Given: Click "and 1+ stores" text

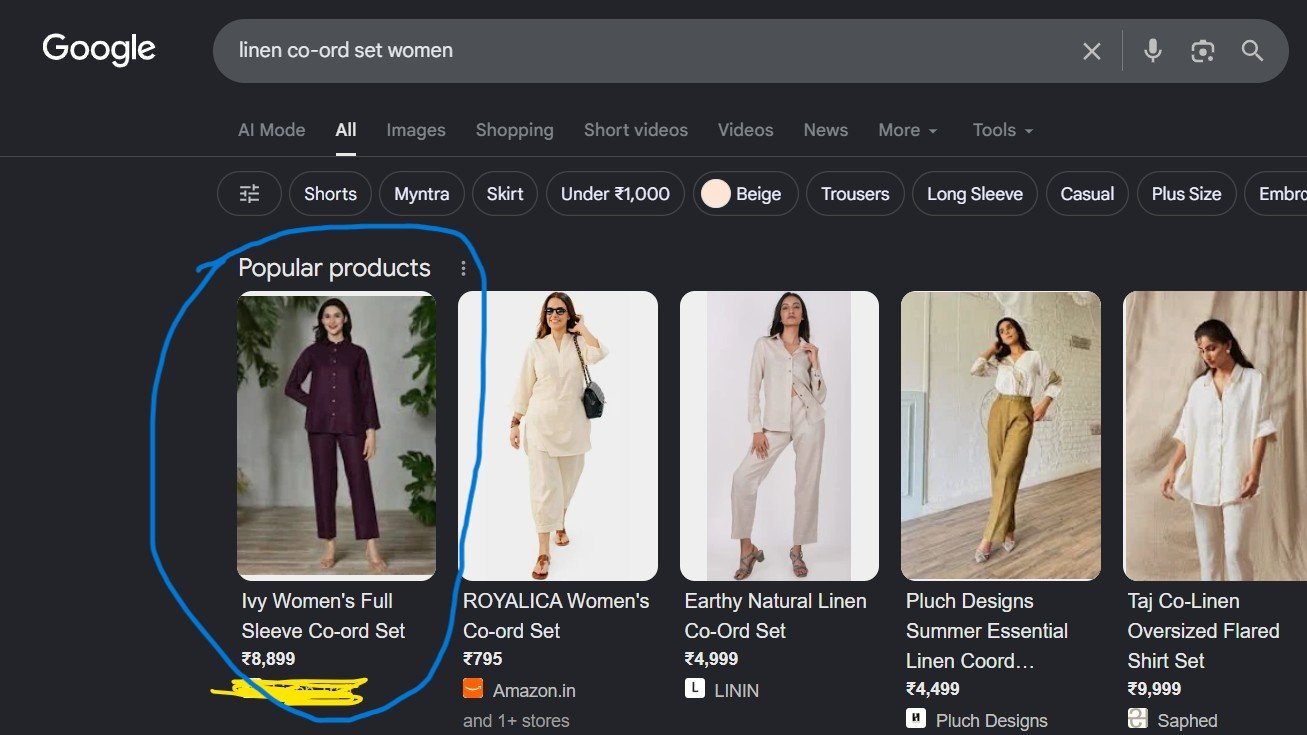Looking at the screenshot, I should pyautogui.click(x=516, y=720).
